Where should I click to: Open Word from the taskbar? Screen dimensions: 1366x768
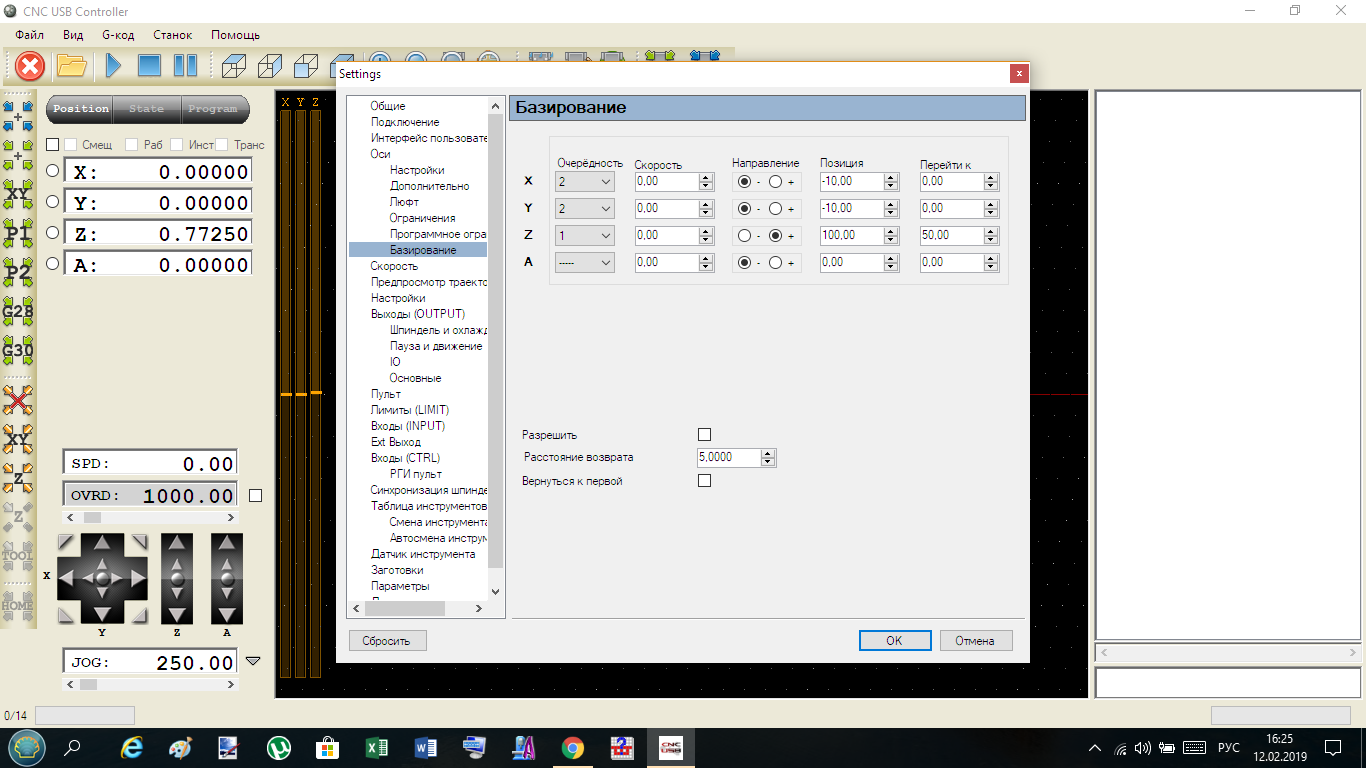pyautogui.click(x=425, y=747)
